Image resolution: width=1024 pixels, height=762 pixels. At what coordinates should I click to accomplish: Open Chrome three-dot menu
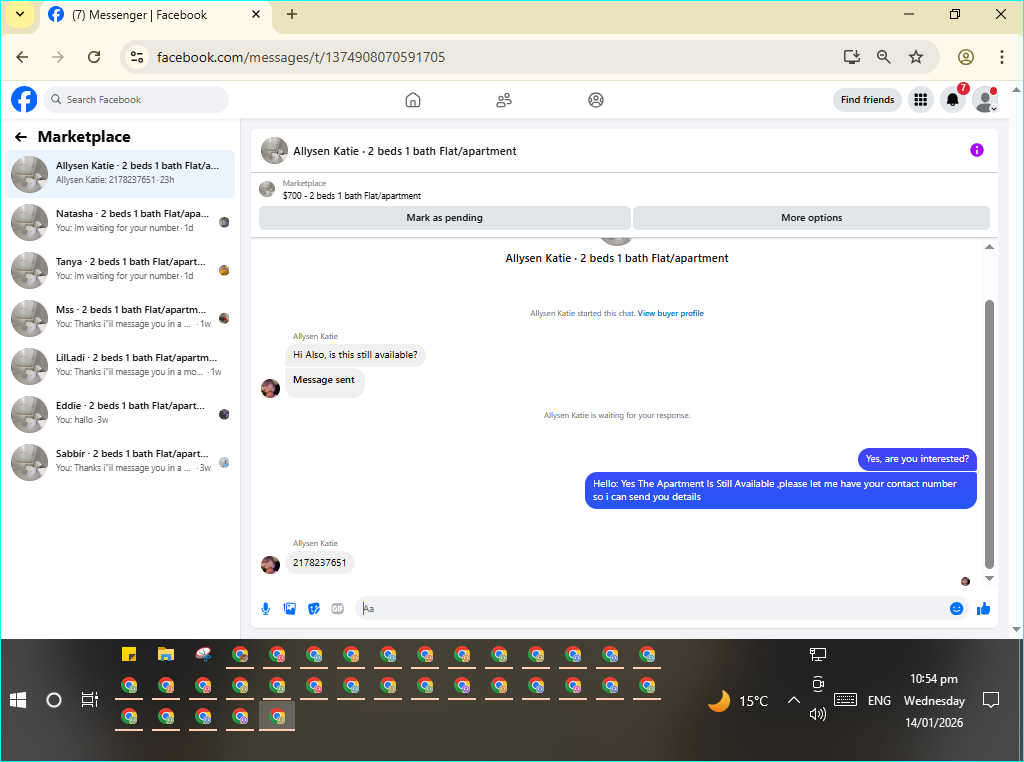pyautogui.click(x=1002, y=57)
